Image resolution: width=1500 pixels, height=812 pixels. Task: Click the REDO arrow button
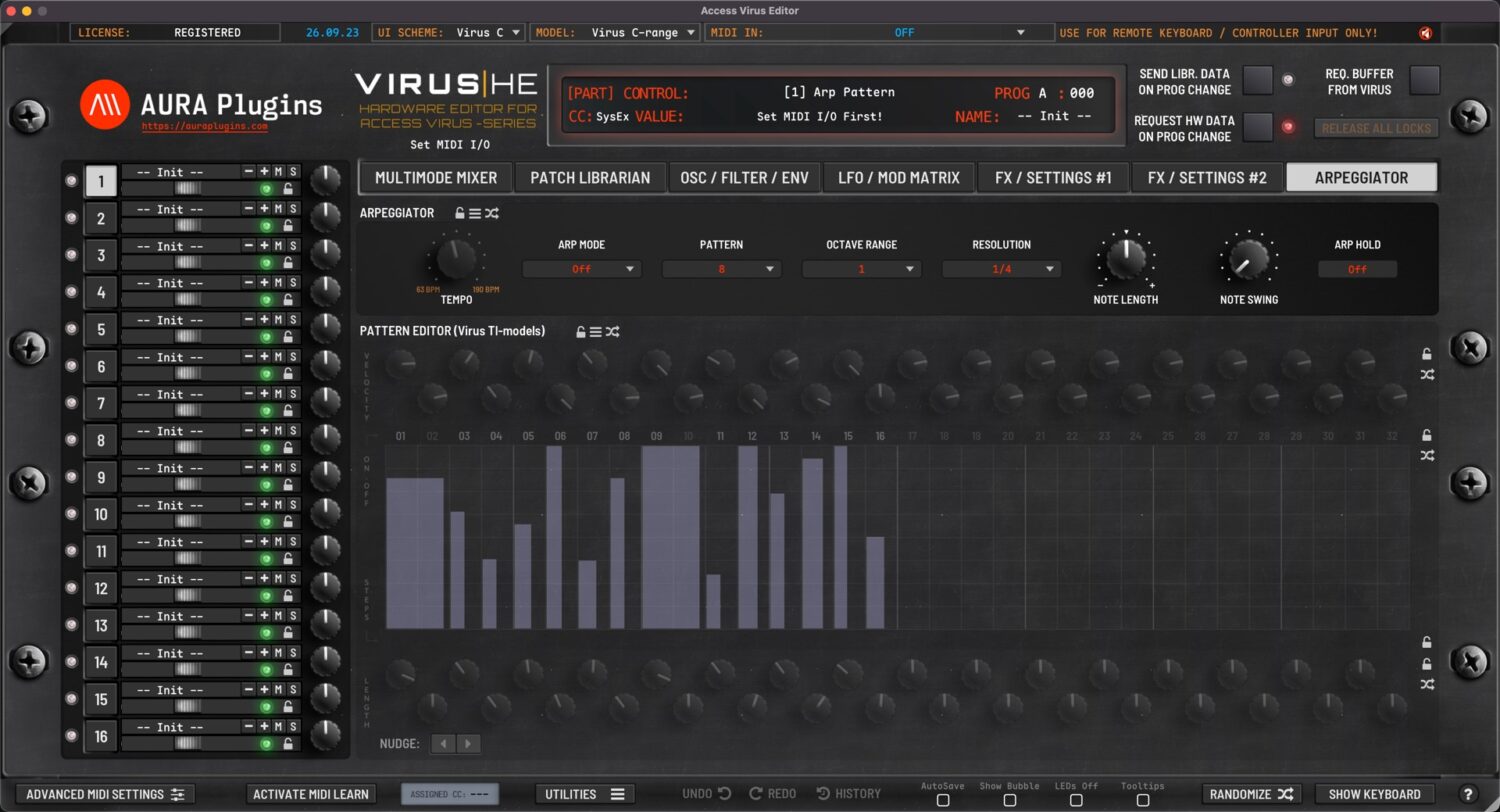coord(773,794)
